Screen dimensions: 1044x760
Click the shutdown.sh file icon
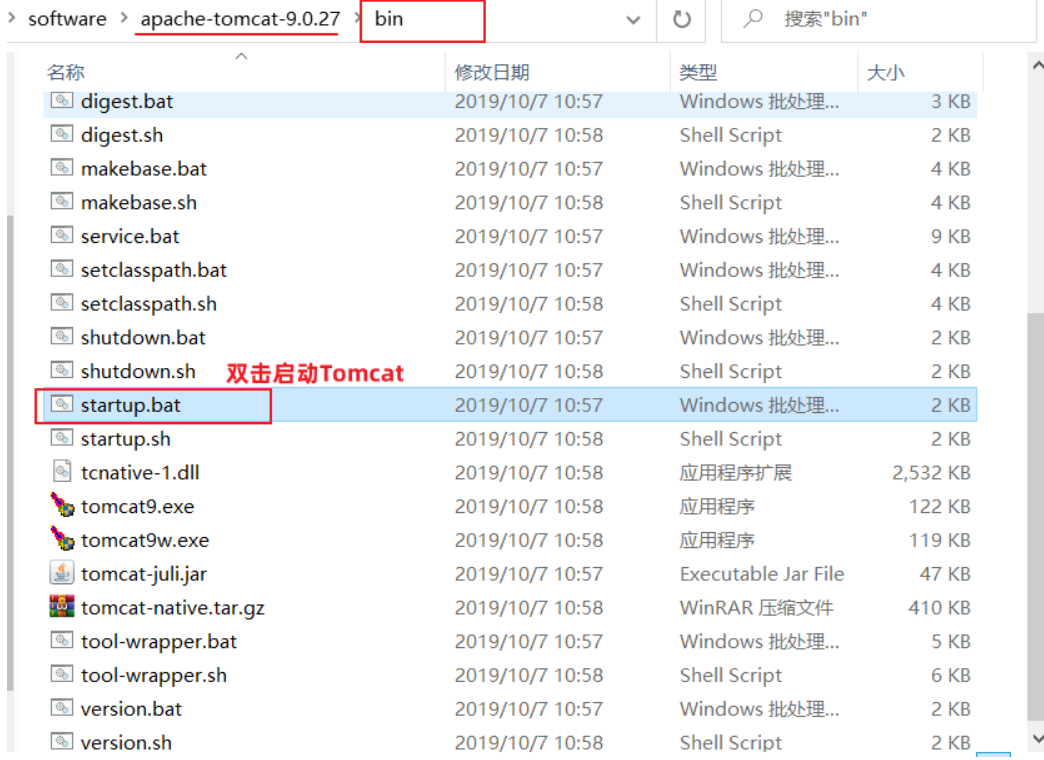[x=62, y=370]
